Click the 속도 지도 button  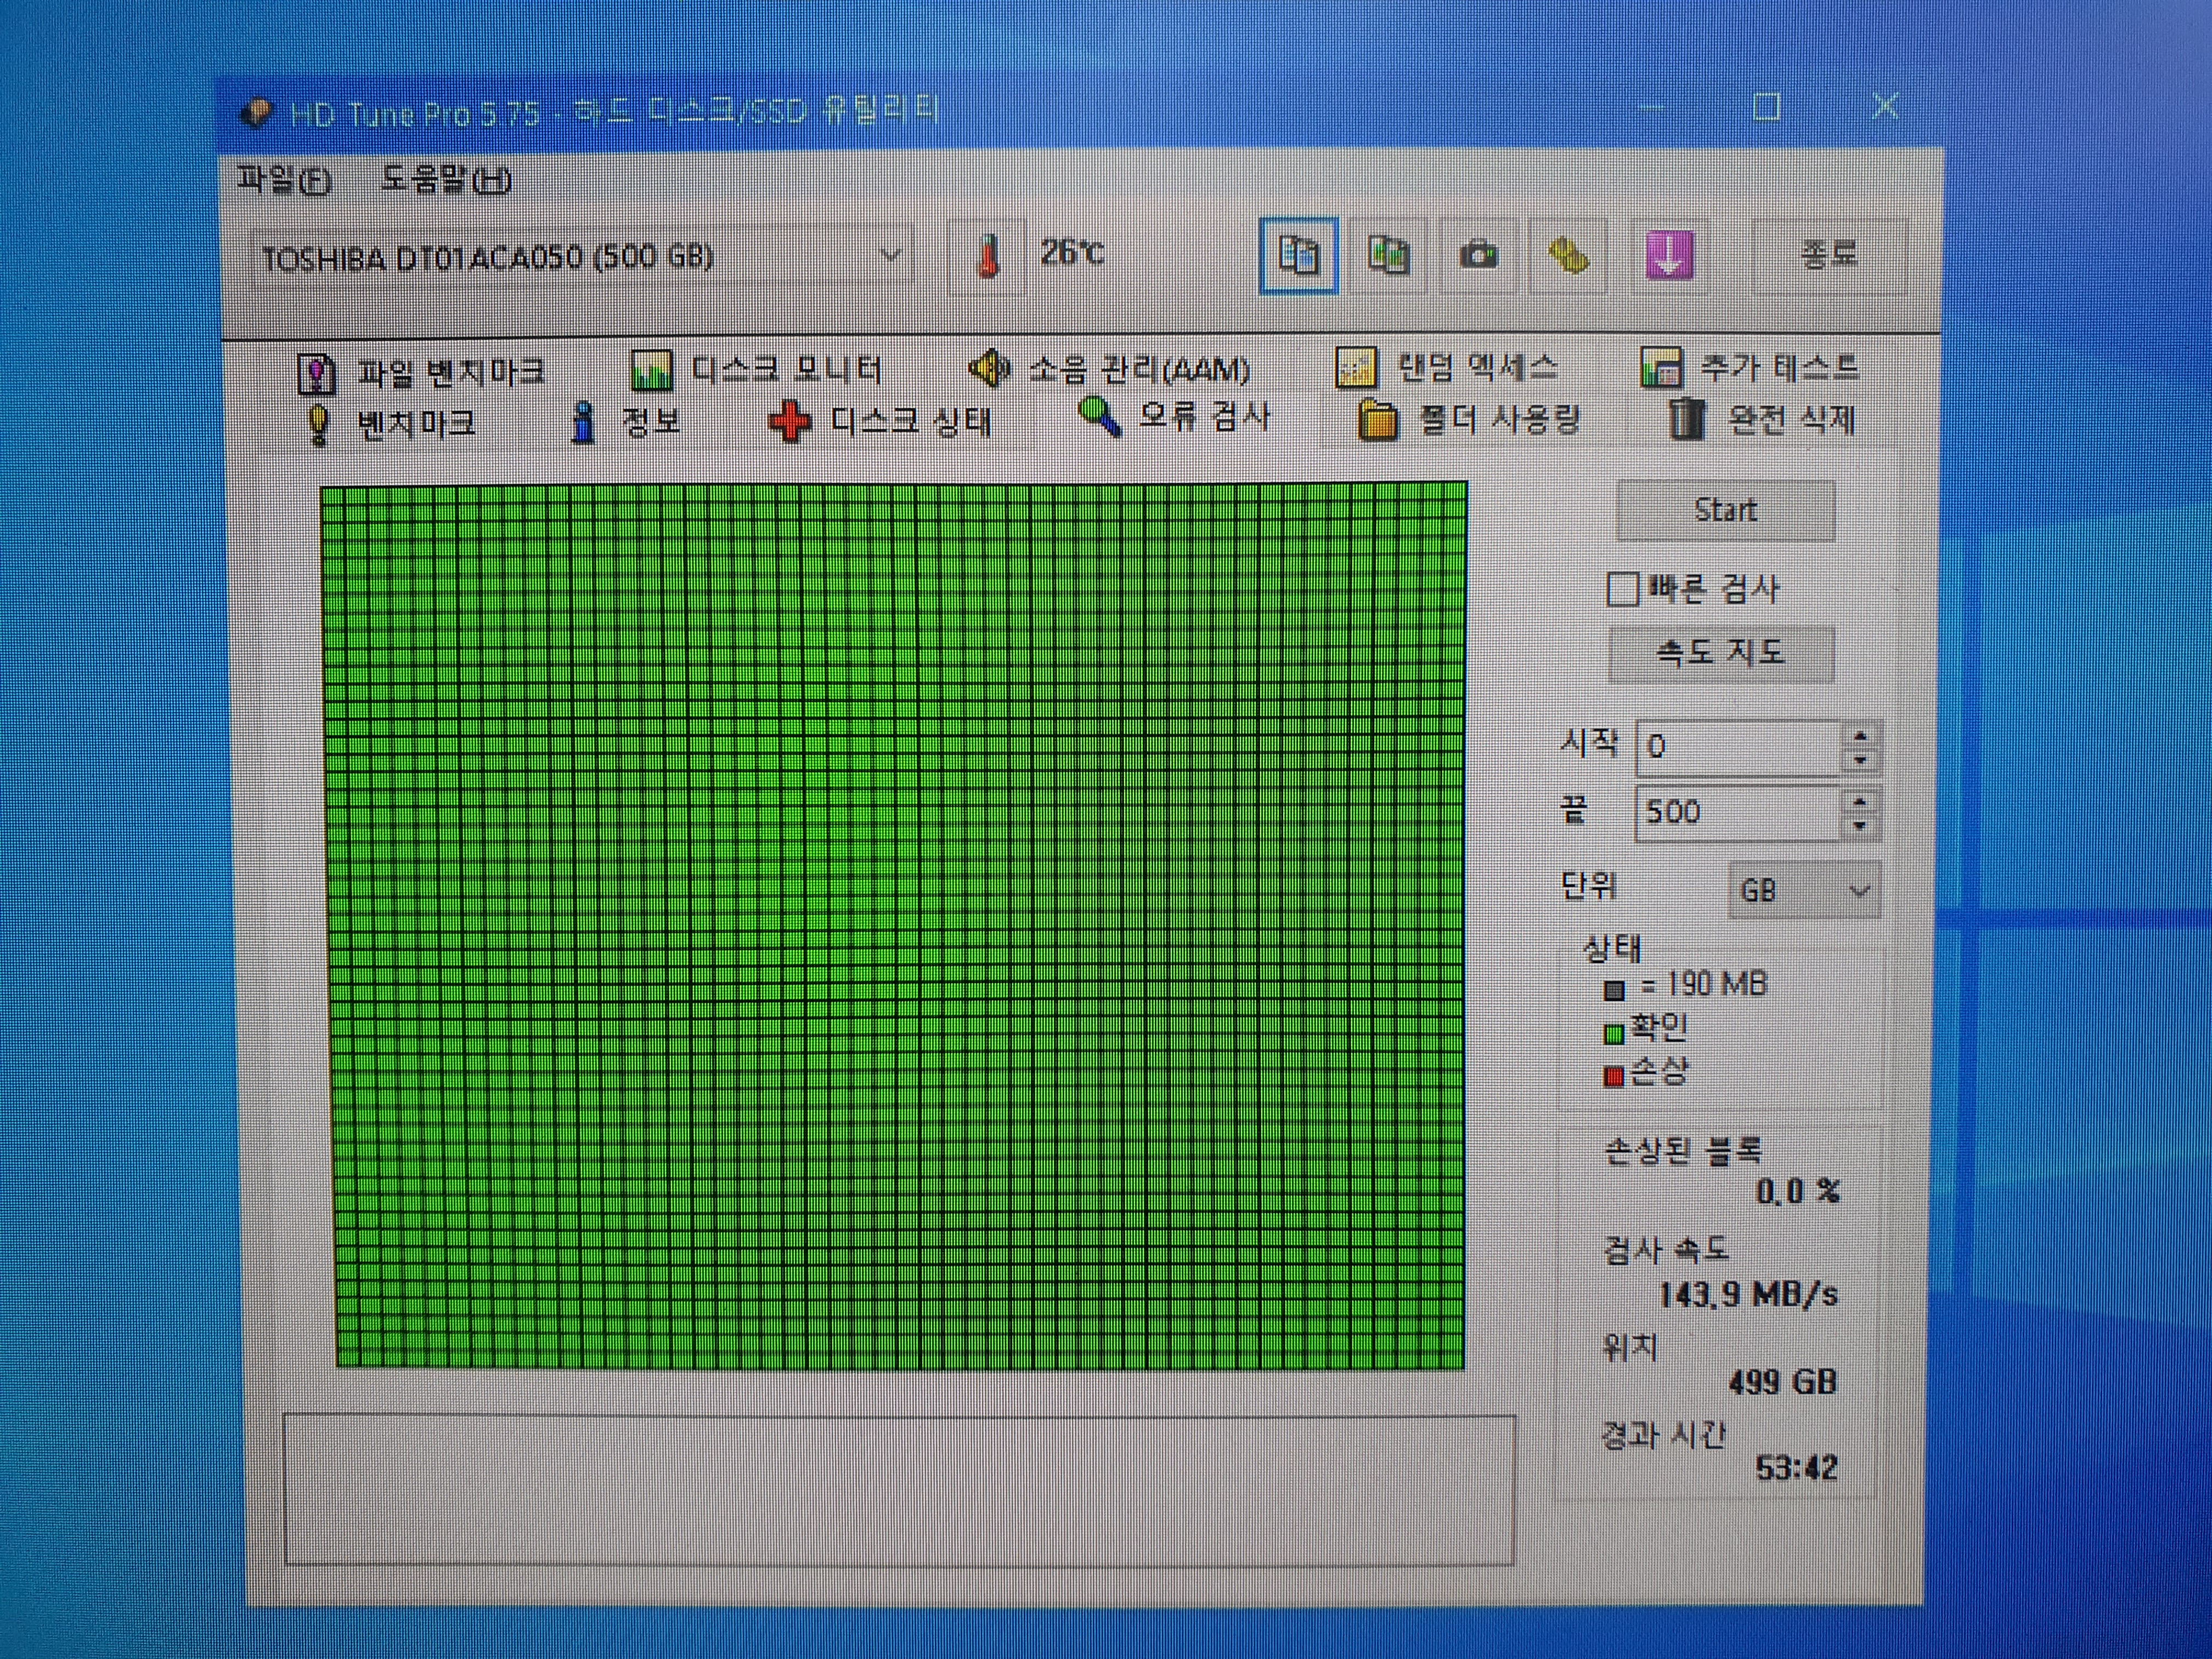[x=1721, y=654]
